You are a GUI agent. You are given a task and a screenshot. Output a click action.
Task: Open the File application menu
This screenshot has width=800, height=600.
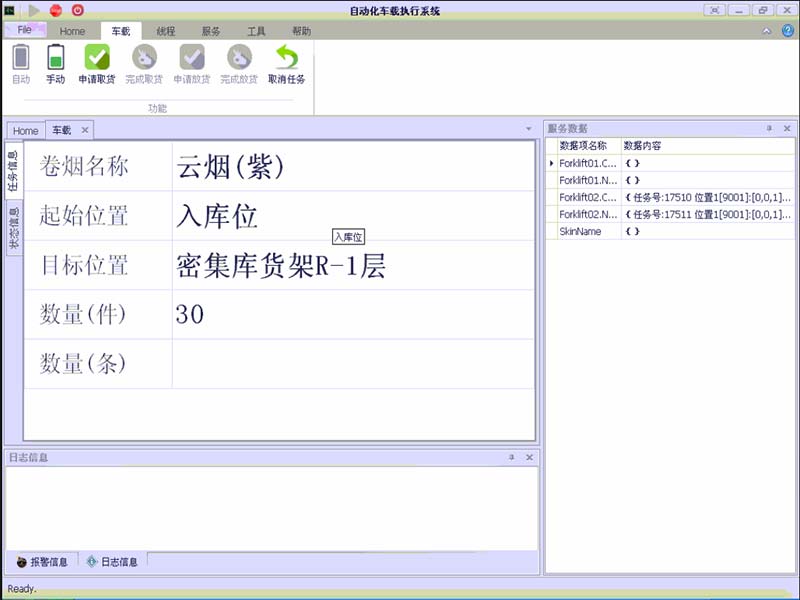(25, 31)
